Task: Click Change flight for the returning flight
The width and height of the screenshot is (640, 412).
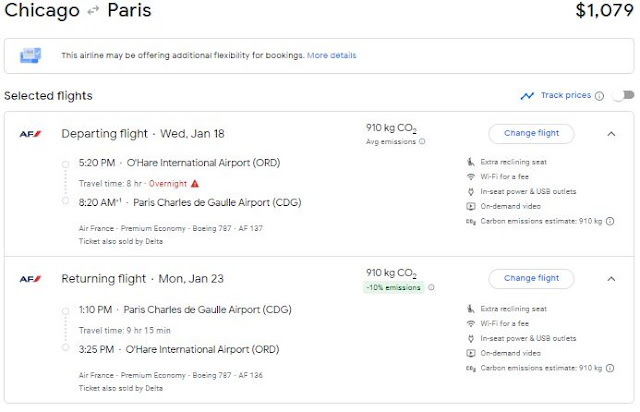Action: (531, 278)
